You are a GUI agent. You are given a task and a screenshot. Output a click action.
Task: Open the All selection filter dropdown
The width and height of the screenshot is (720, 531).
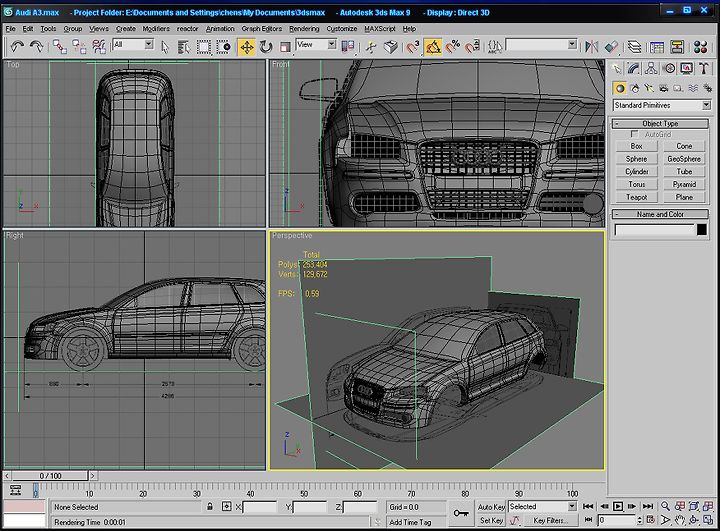pyautogui.click(x=133, y=45)
